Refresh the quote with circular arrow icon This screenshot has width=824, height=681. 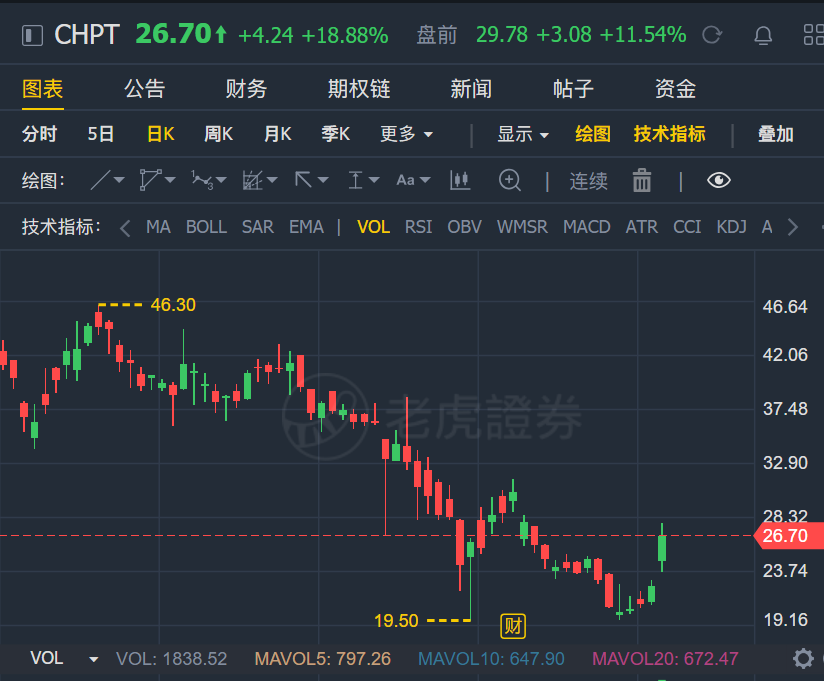click(x=712, y=35)
